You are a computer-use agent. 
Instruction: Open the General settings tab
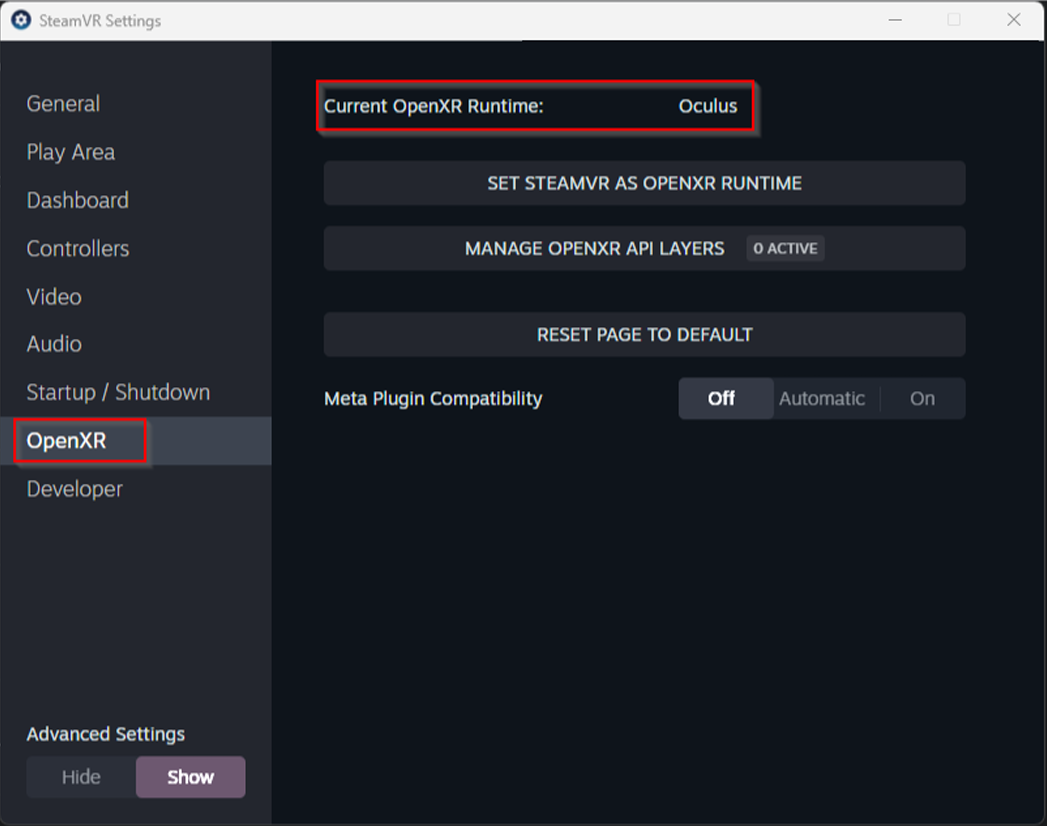63,104
